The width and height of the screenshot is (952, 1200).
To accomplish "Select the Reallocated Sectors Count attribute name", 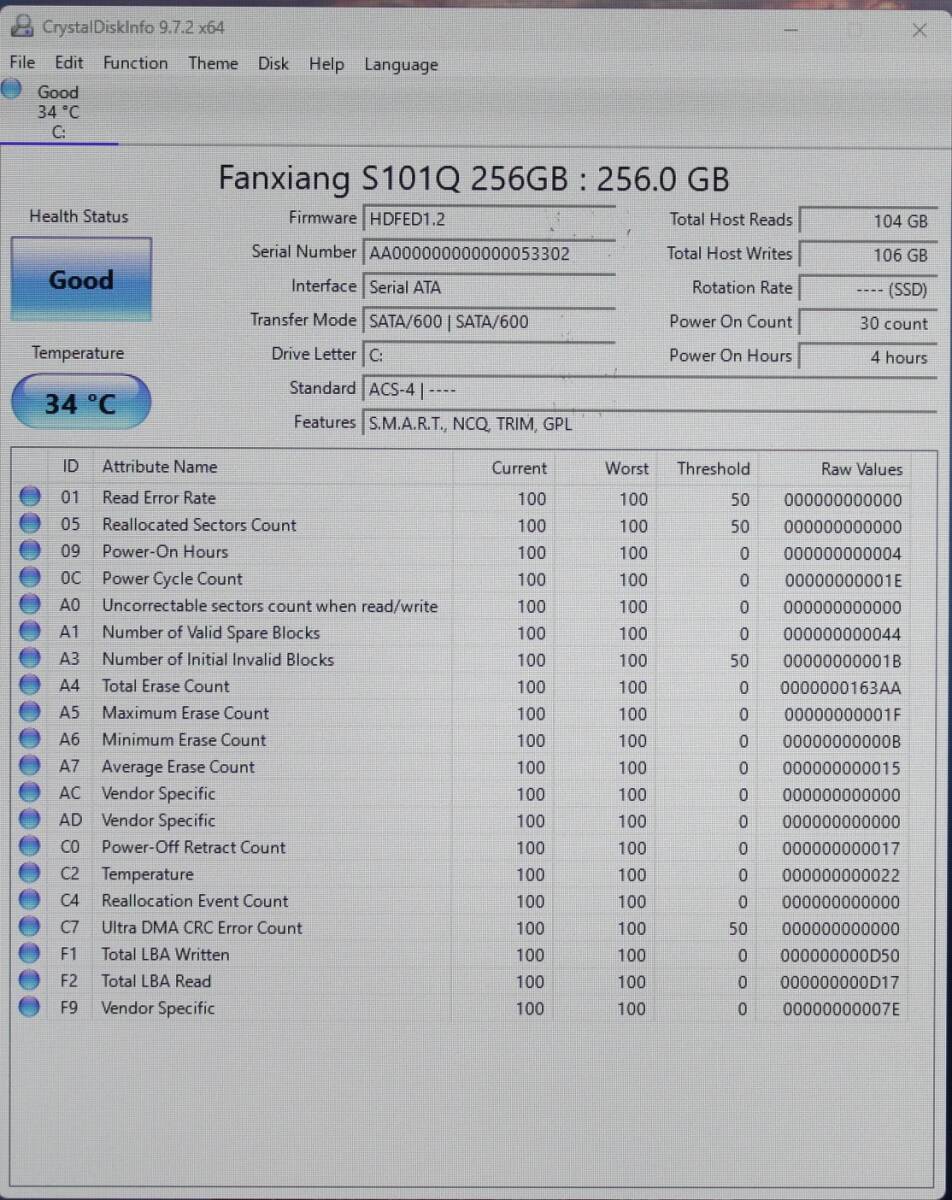I will tap(199, 525).
